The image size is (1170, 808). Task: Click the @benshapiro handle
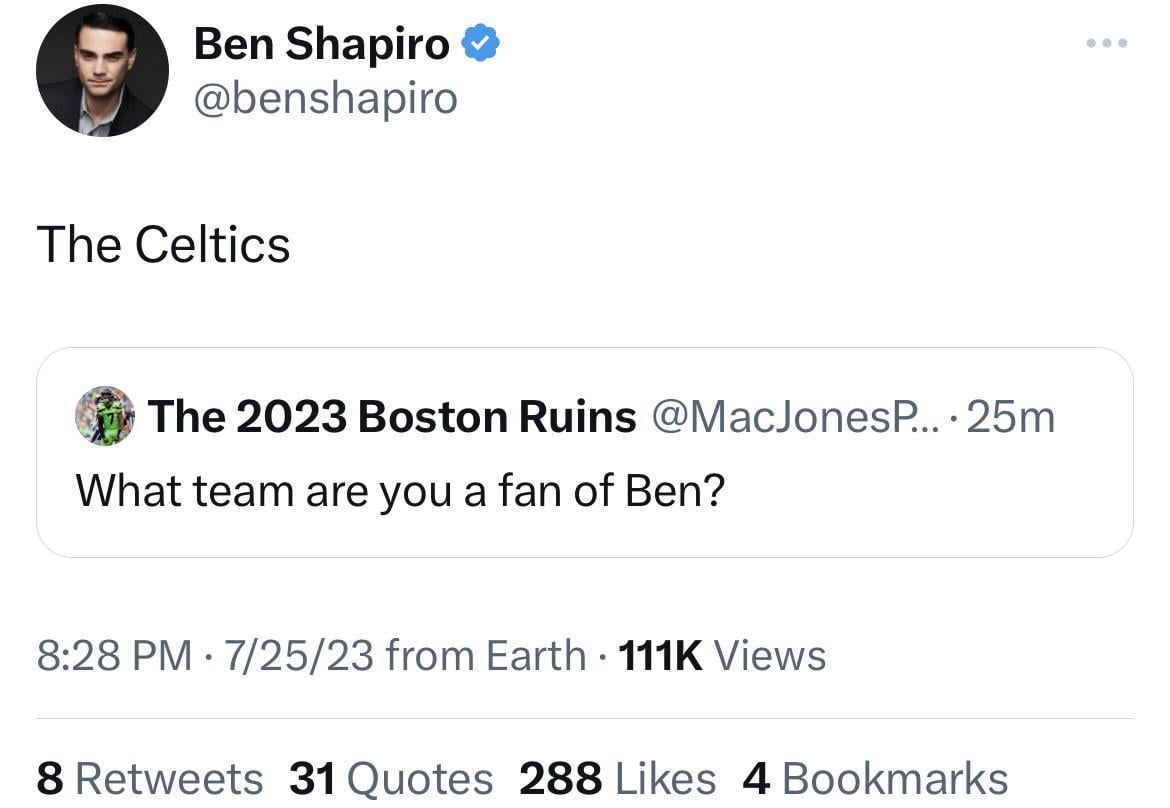coord(325,98)
